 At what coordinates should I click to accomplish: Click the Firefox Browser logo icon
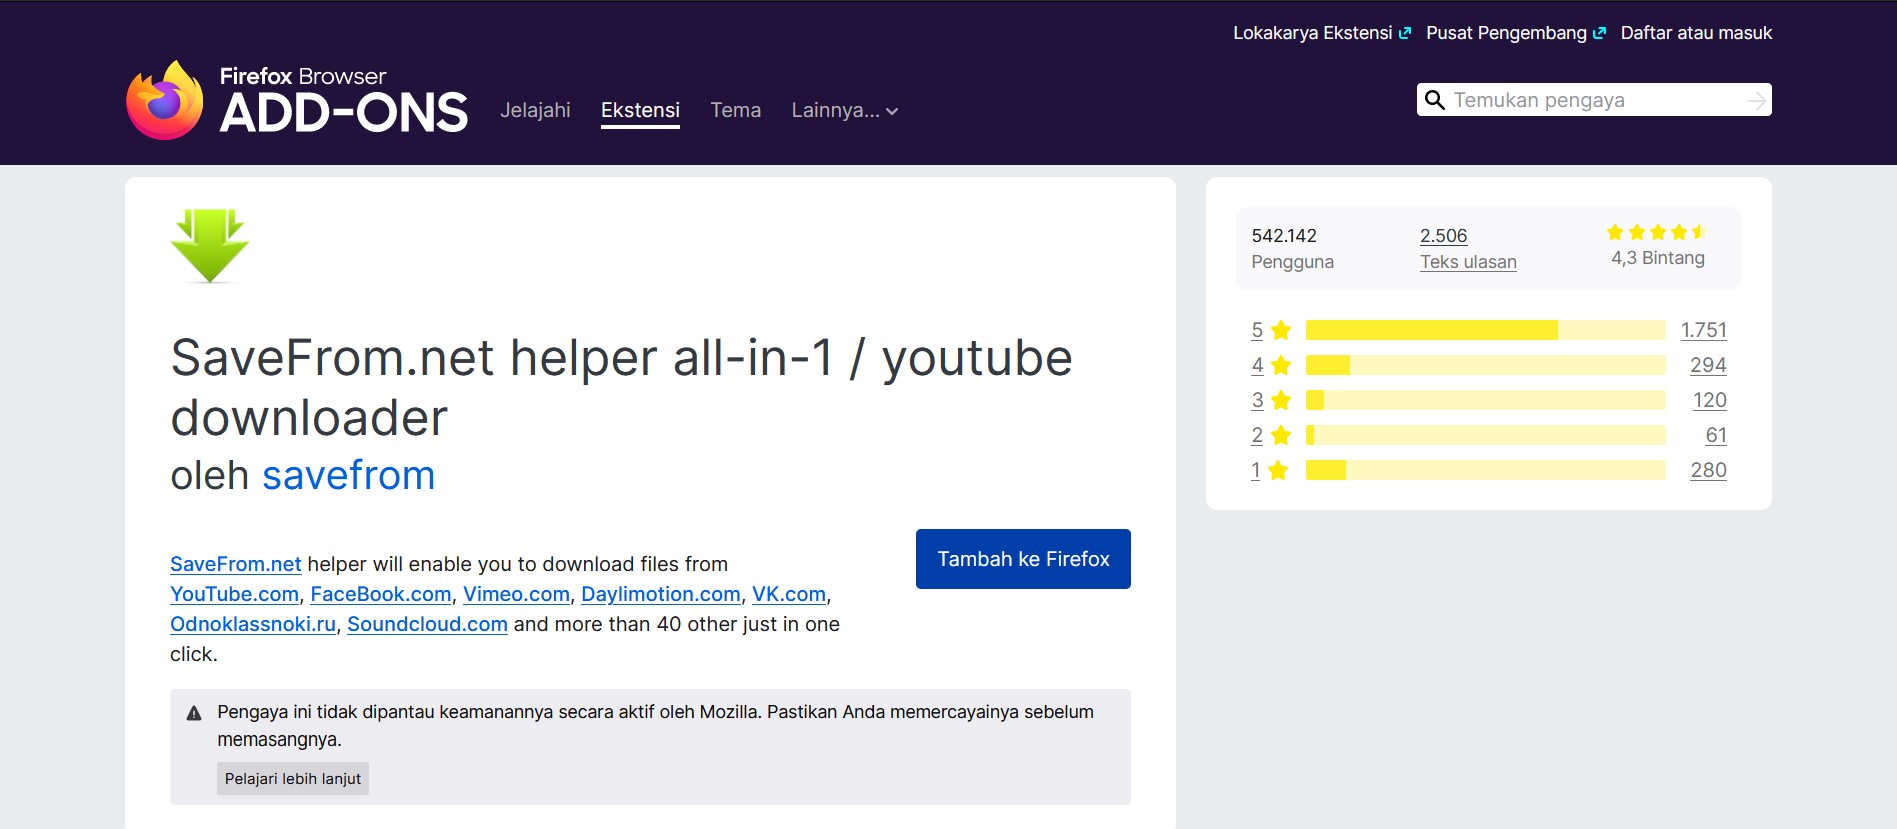pos(164,100)
